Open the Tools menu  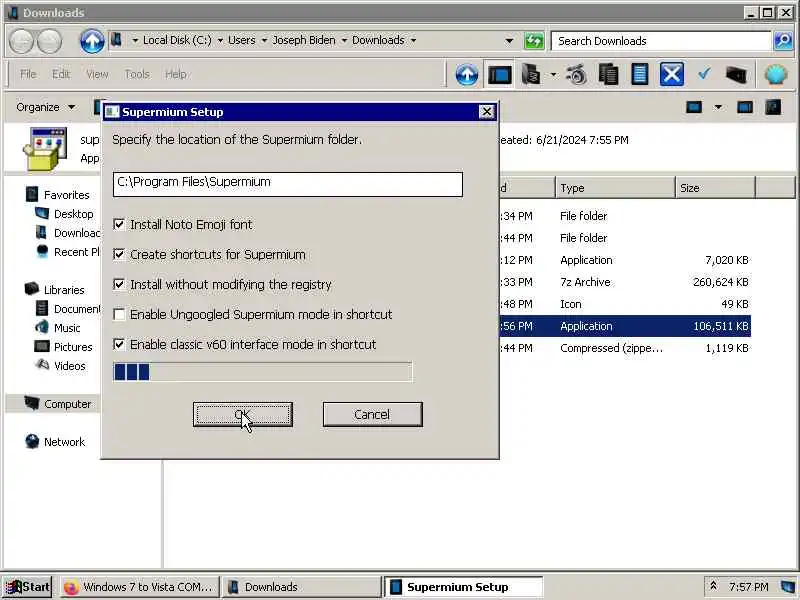137,74
